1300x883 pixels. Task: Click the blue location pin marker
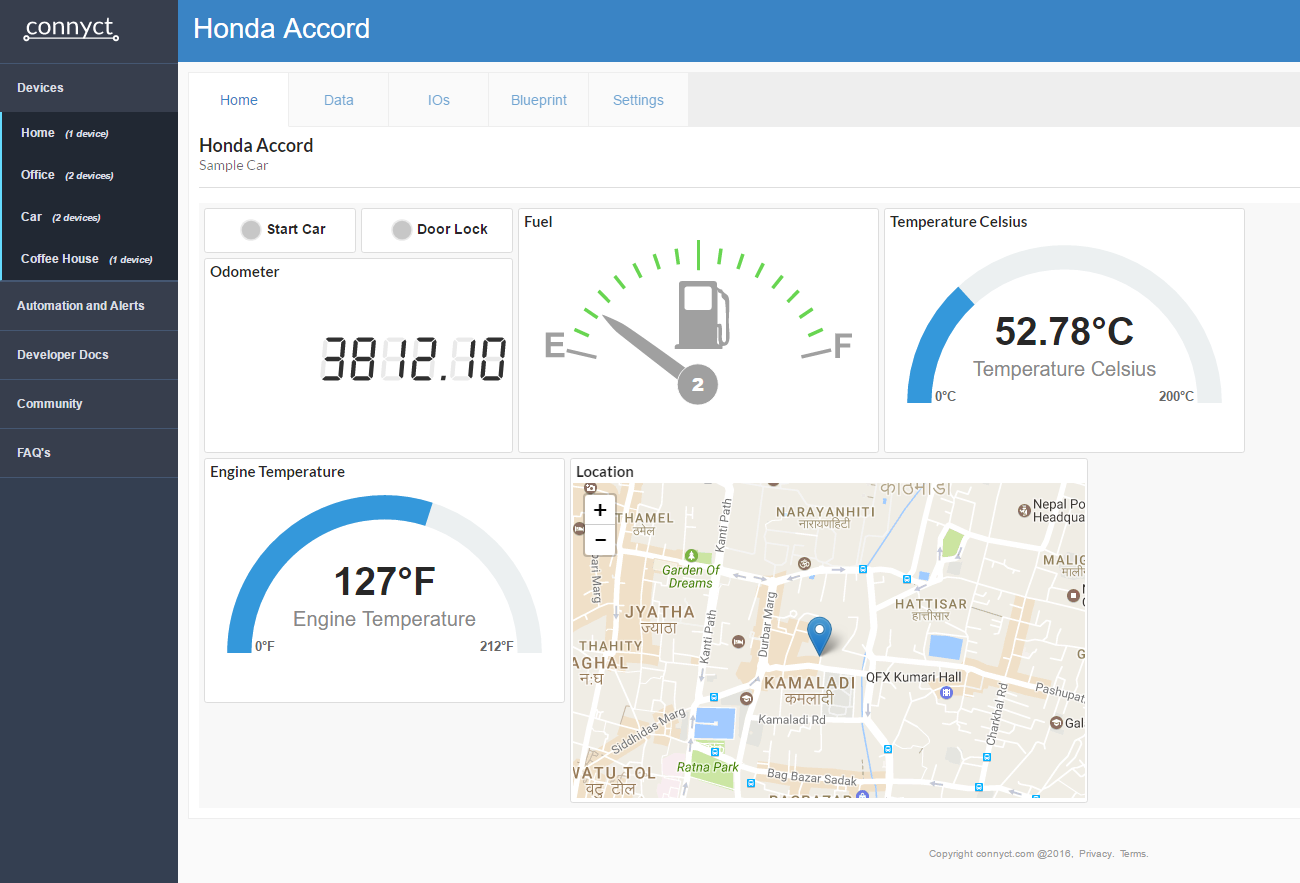coord(820,636)
